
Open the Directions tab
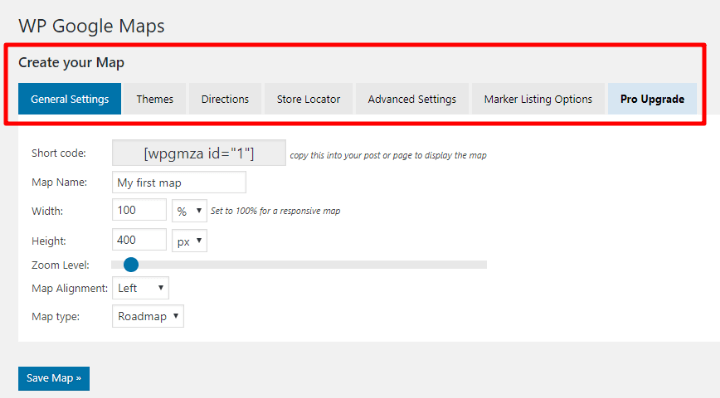coord(225,99)
